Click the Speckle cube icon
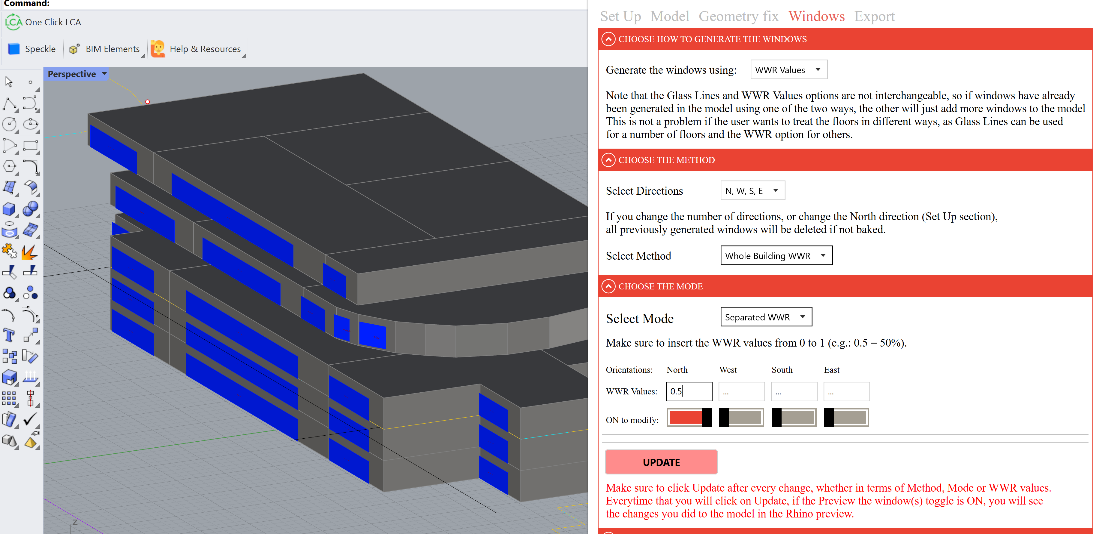The image size is (1099, 534). click(14, 48)
